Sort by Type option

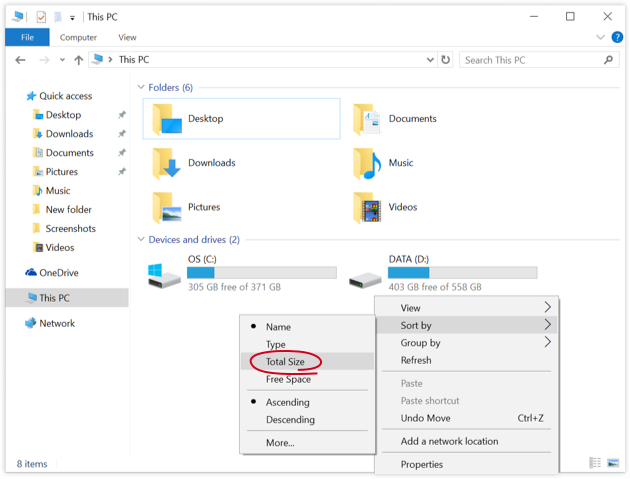(x=307, y=344)
